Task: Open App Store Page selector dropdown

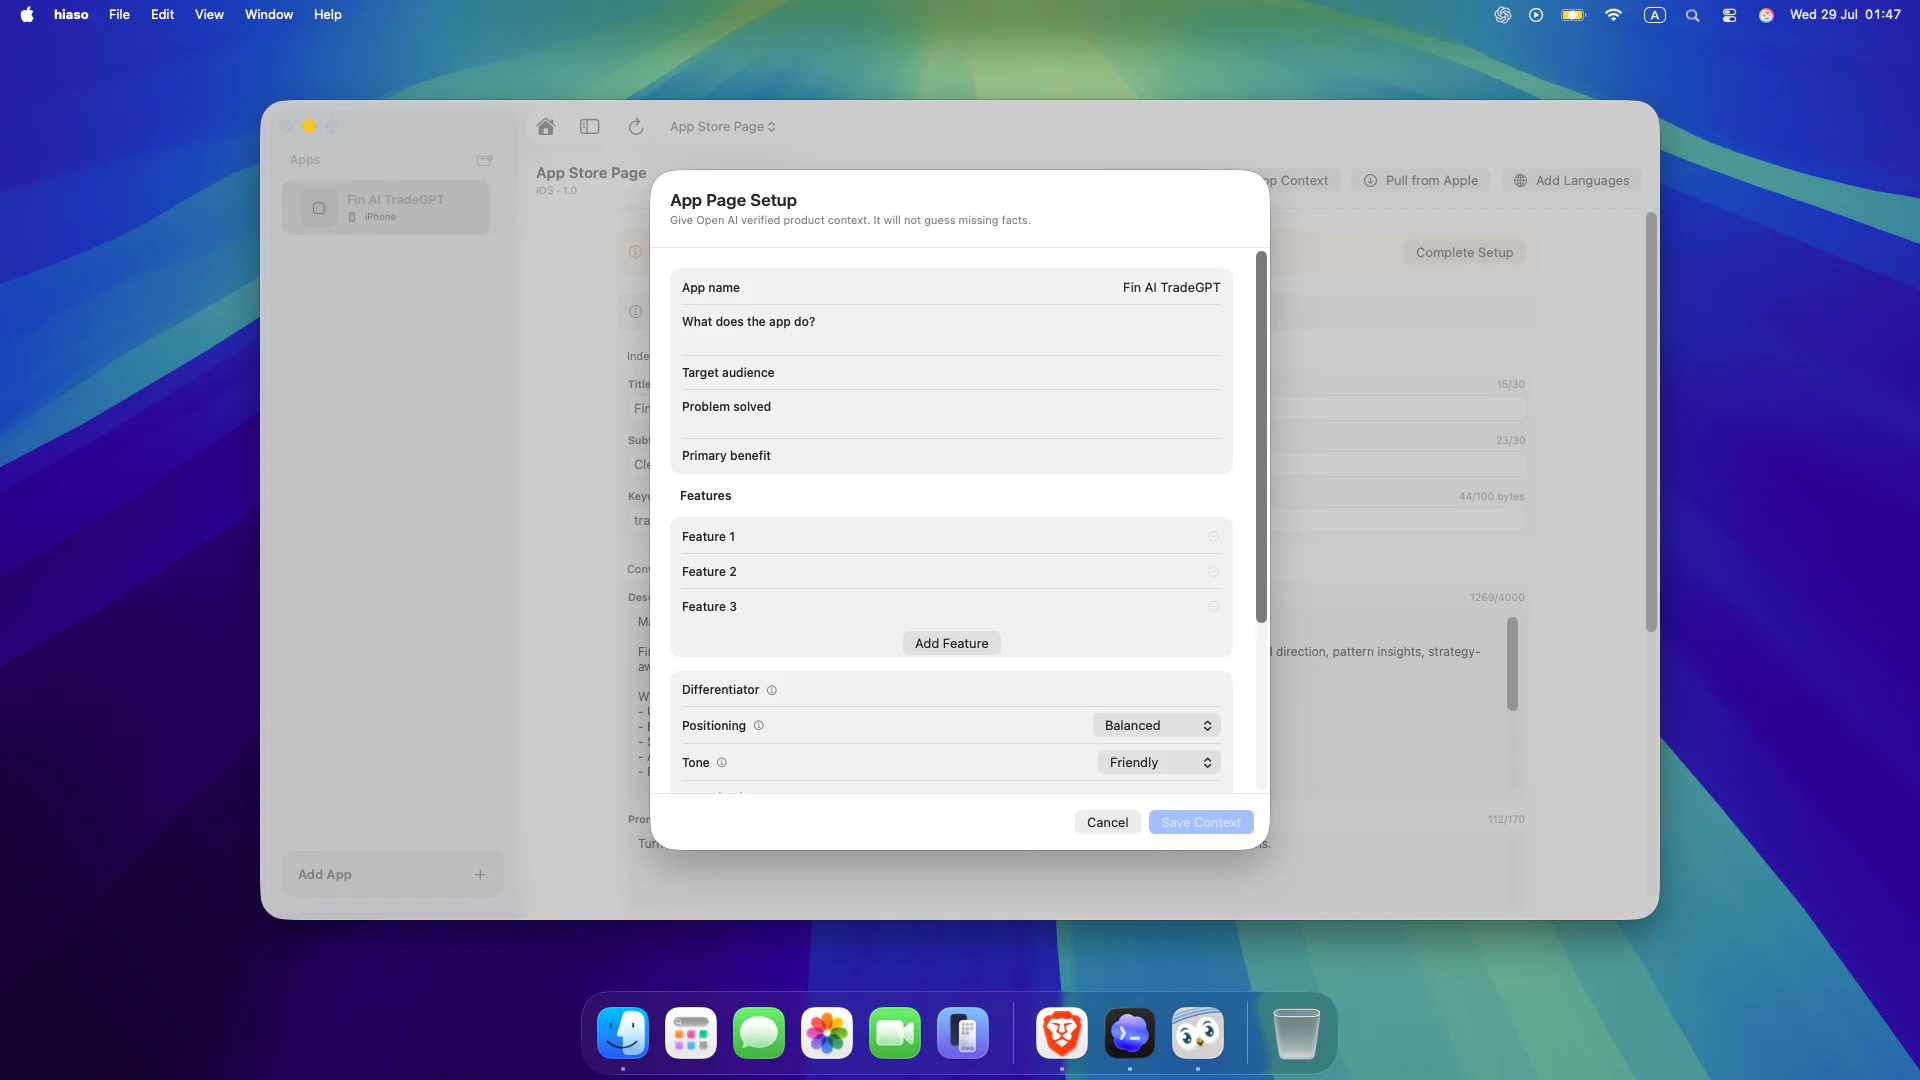Action: [x=723, y=127]
